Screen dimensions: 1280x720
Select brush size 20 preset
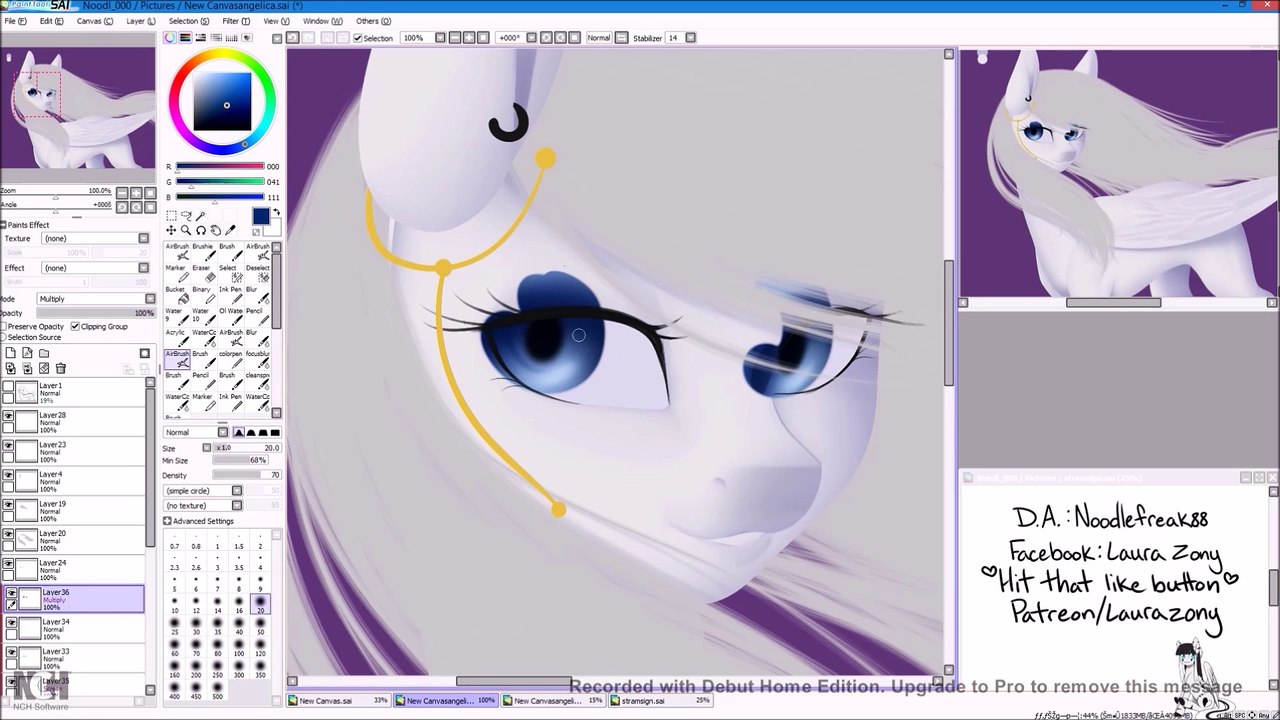(260, 605)
